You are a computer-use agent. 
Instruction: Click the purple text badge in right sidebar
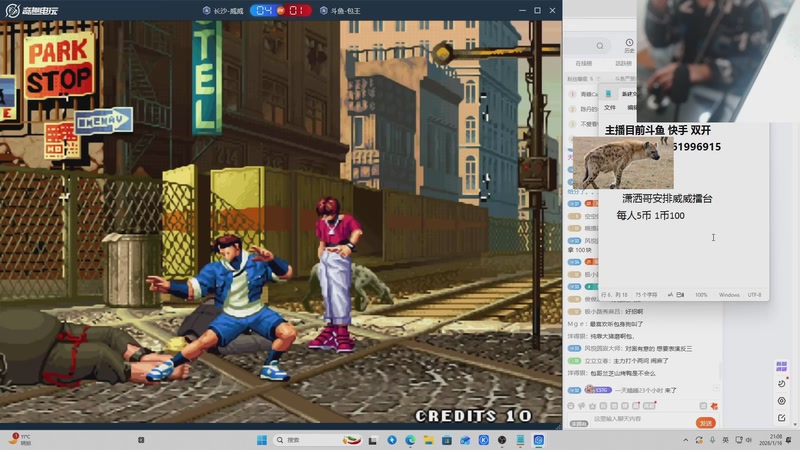[782, 366]
